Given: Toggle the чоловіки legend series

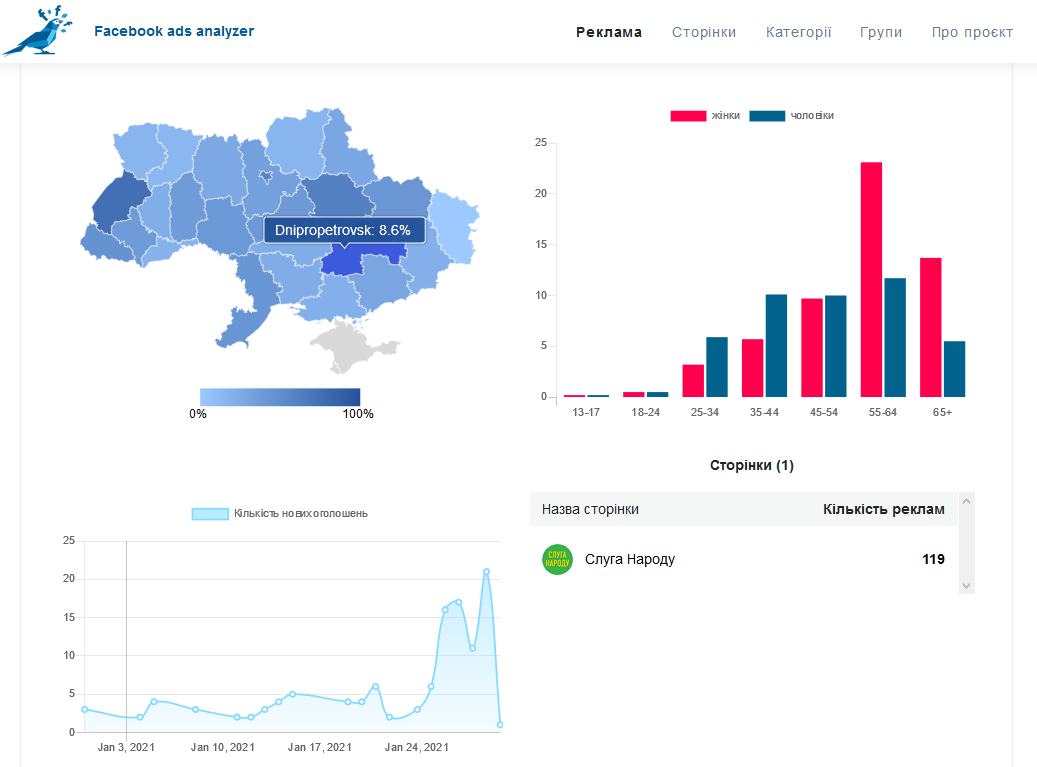Looking at the screenshot, I should (x=792, y=116).
